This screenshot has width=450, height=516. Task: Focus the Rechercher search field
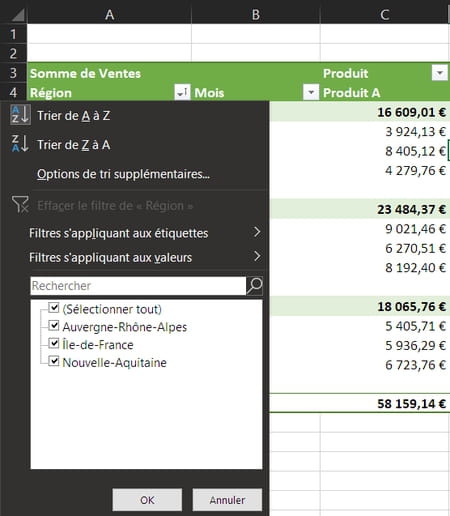coord(138,286)
